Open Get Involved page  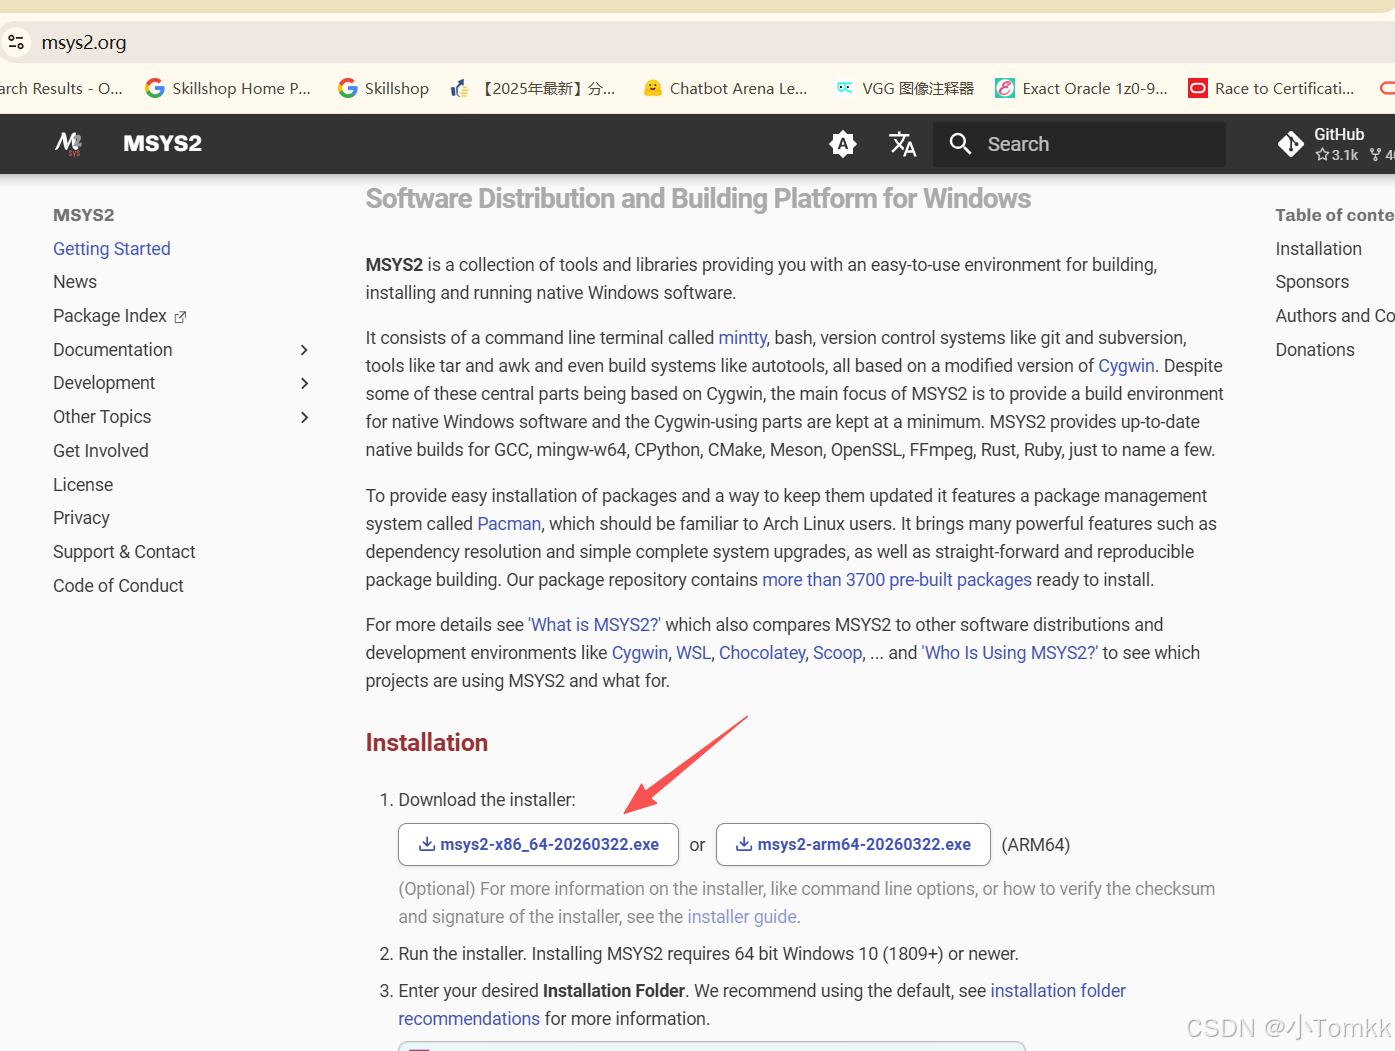(x=101, y=451)
